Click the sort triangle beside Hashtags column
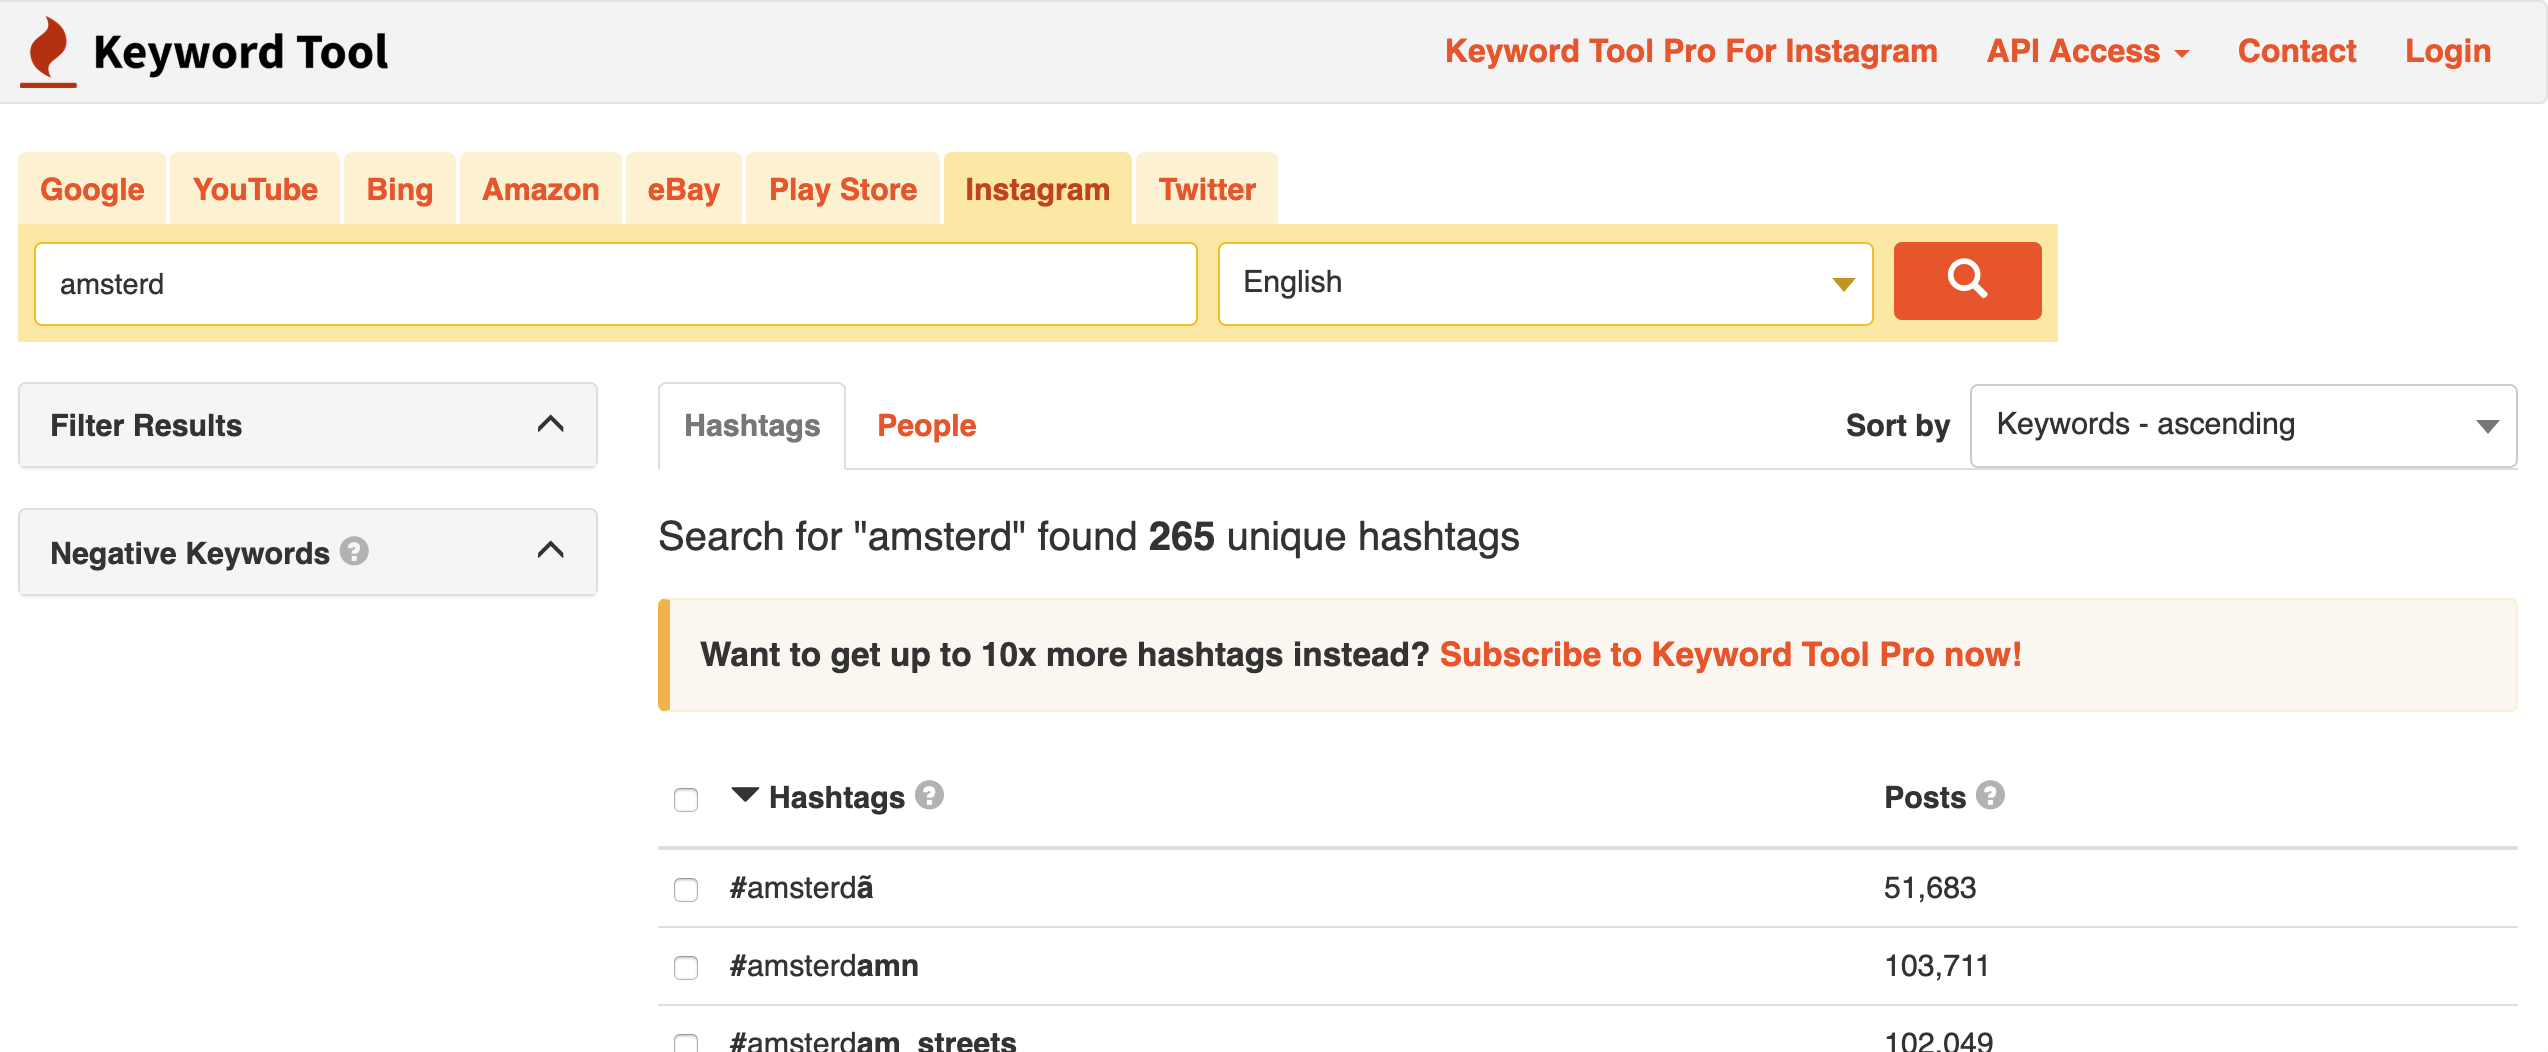The width and height of the screenshot is (2548, 1052). tap(745, 795)
